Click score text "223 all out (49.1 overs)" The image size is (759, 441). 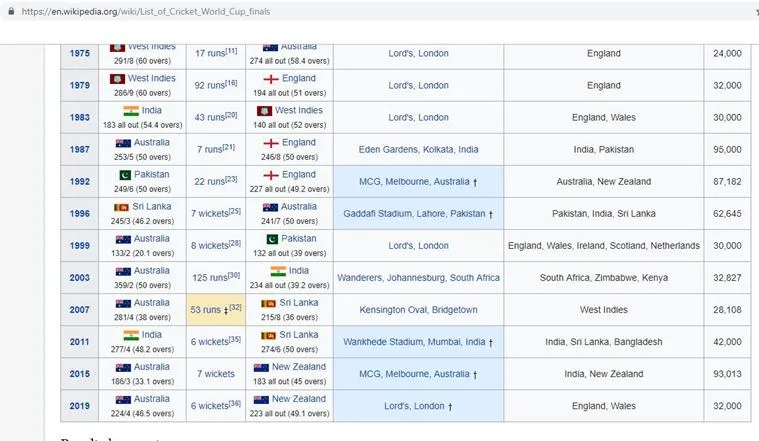coord(289,413)
